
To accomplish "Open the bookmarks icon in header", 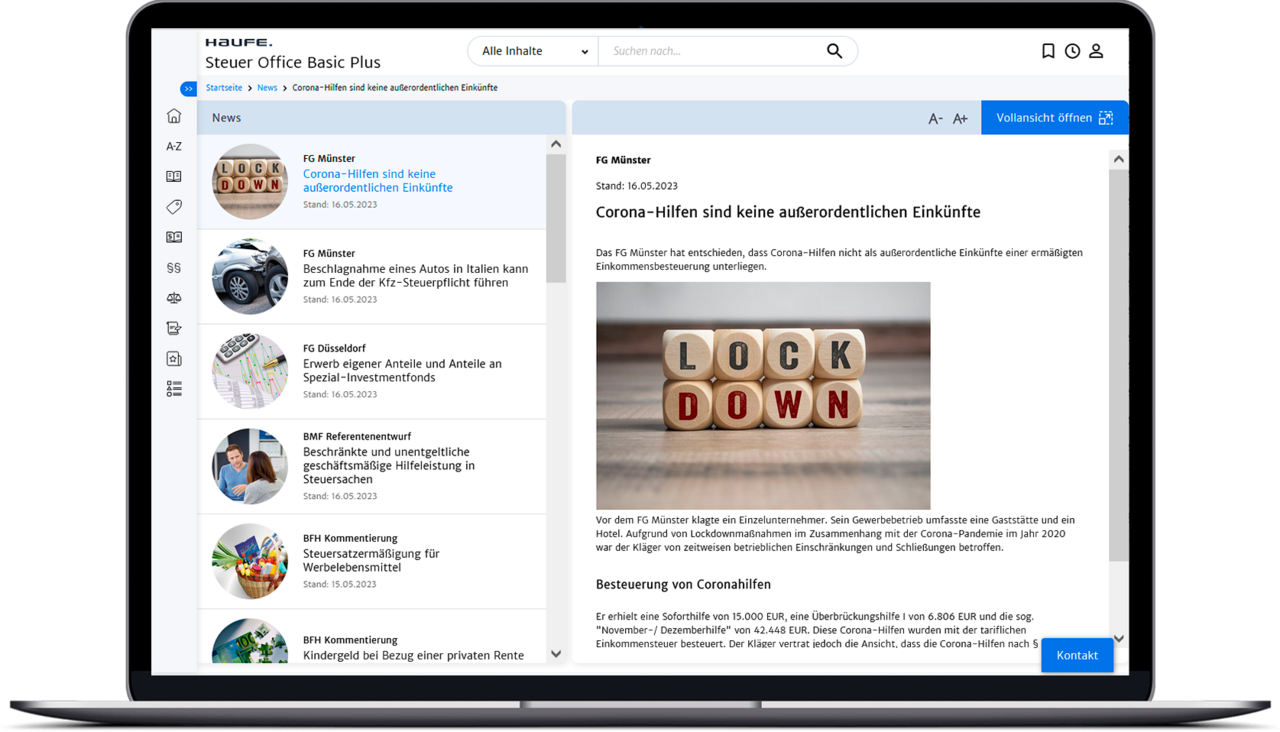I will (x=1048, y=51).
